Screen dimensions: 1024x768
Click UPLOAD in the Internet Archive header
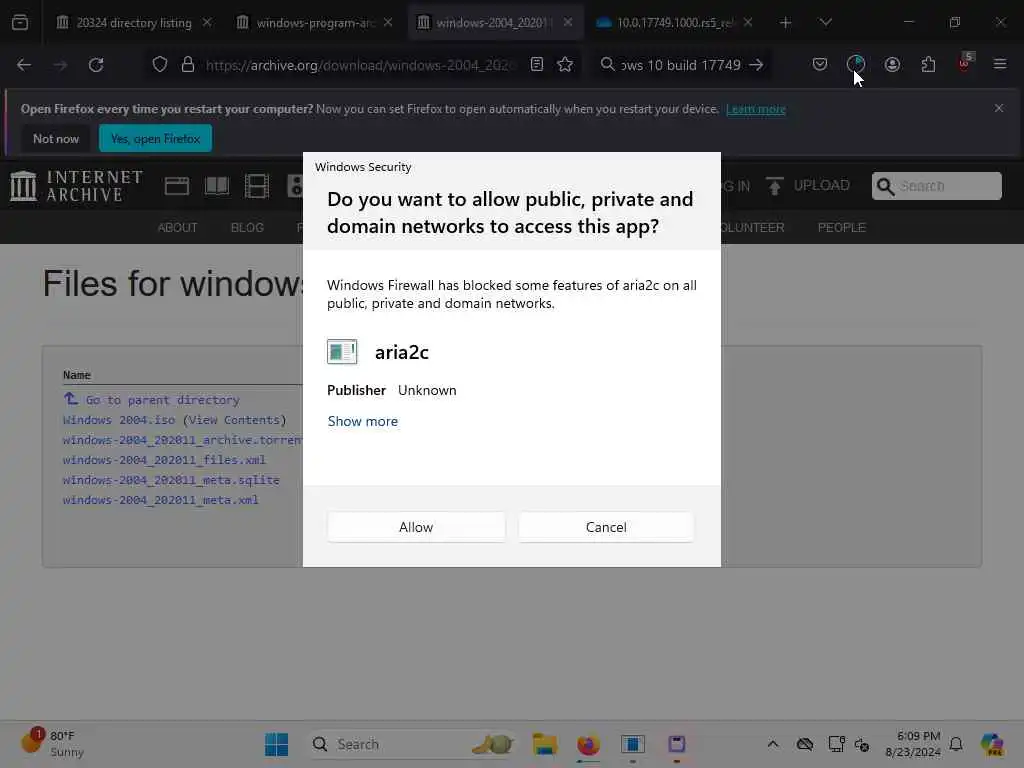point(808,186)
